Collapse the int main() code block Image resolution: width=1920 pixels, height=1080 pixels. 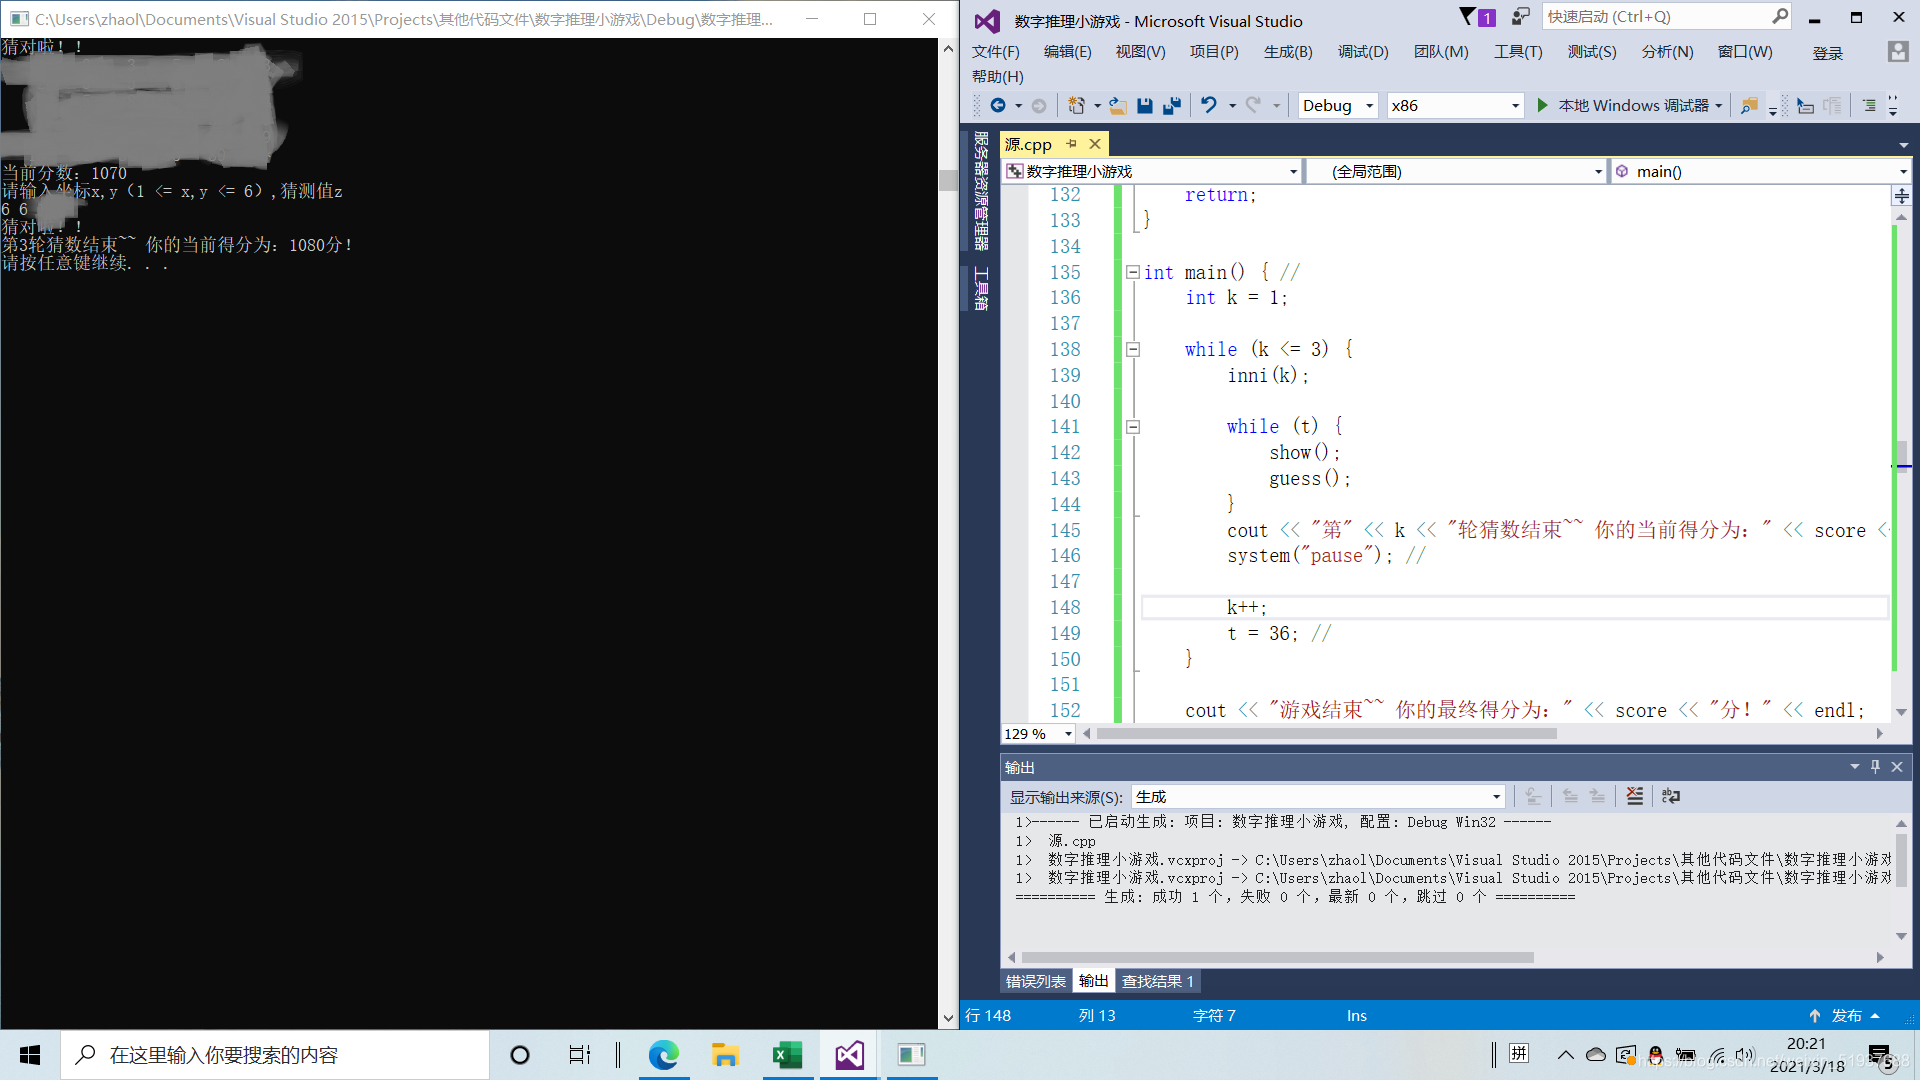point(1132,272)
